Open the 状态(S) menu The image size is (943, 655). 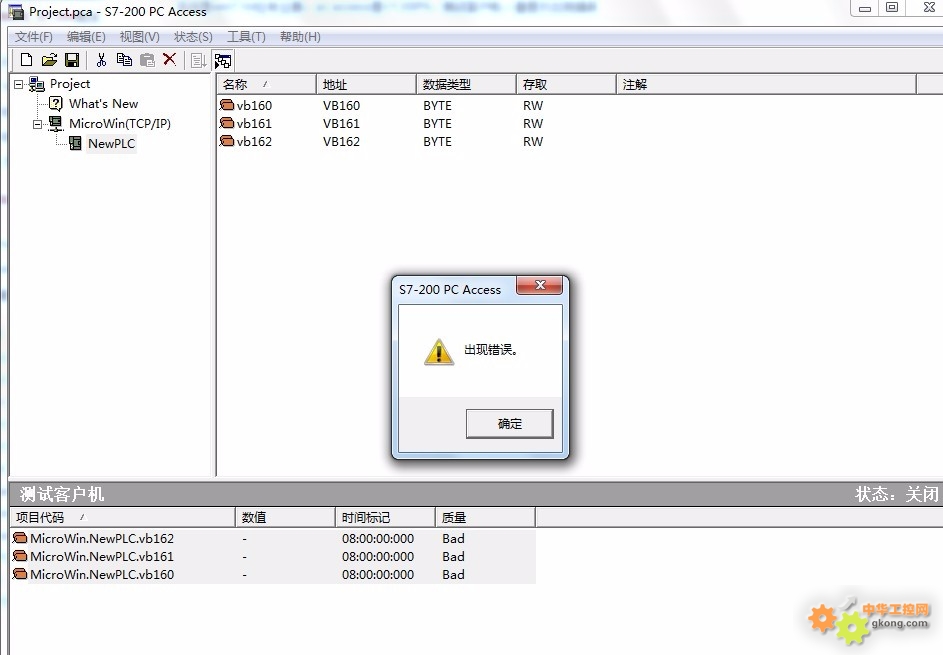coord(193,37)
